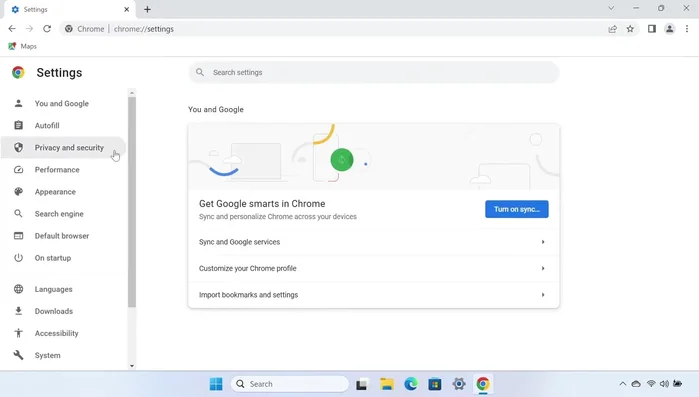Open File Explorer from the taskbar
The width and height of the screenshot is (699, 397).
[x=387, y=384]
